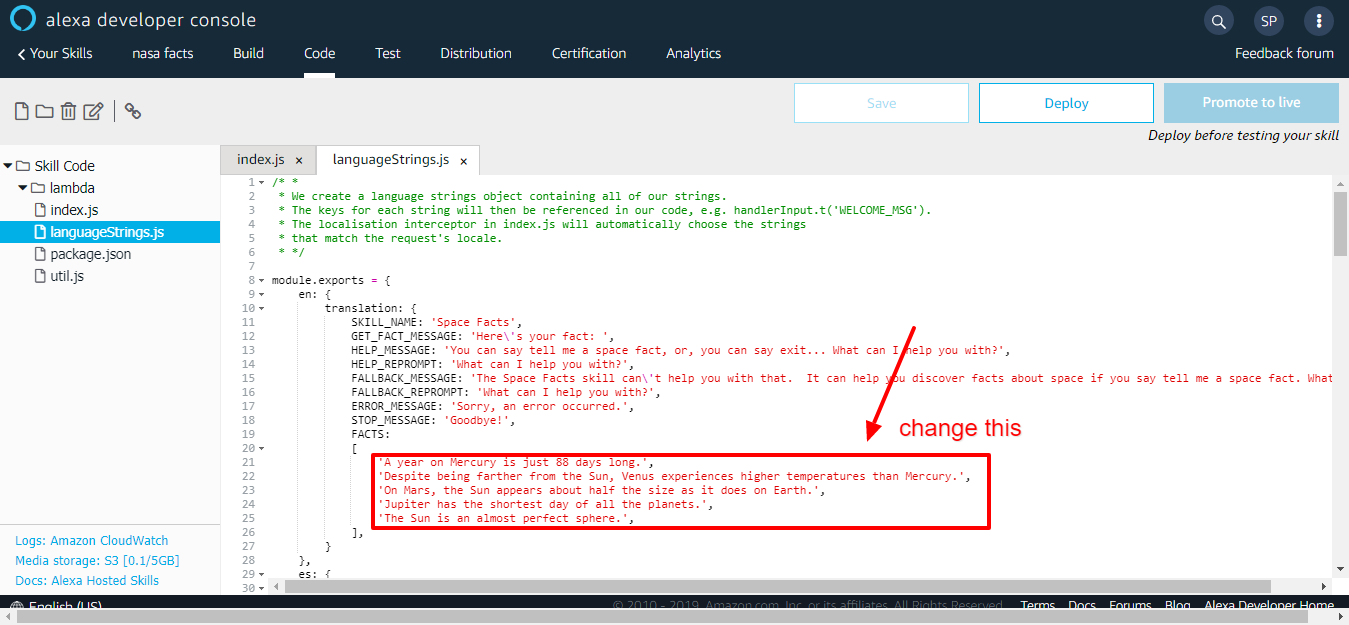Click the Promote to live button
The image size is (1349, 625).
(1251, 103)
